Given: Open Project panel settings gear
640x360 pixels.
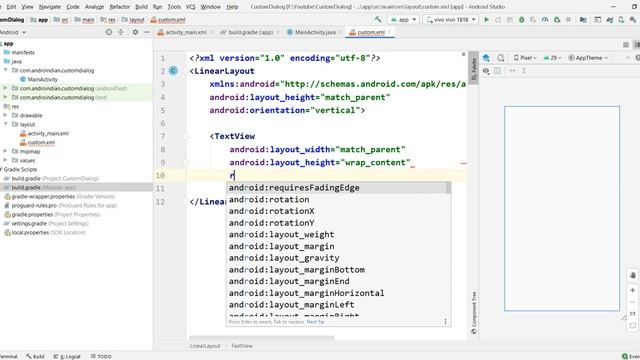Looking at the screenshot, I should tap(135, 32).
